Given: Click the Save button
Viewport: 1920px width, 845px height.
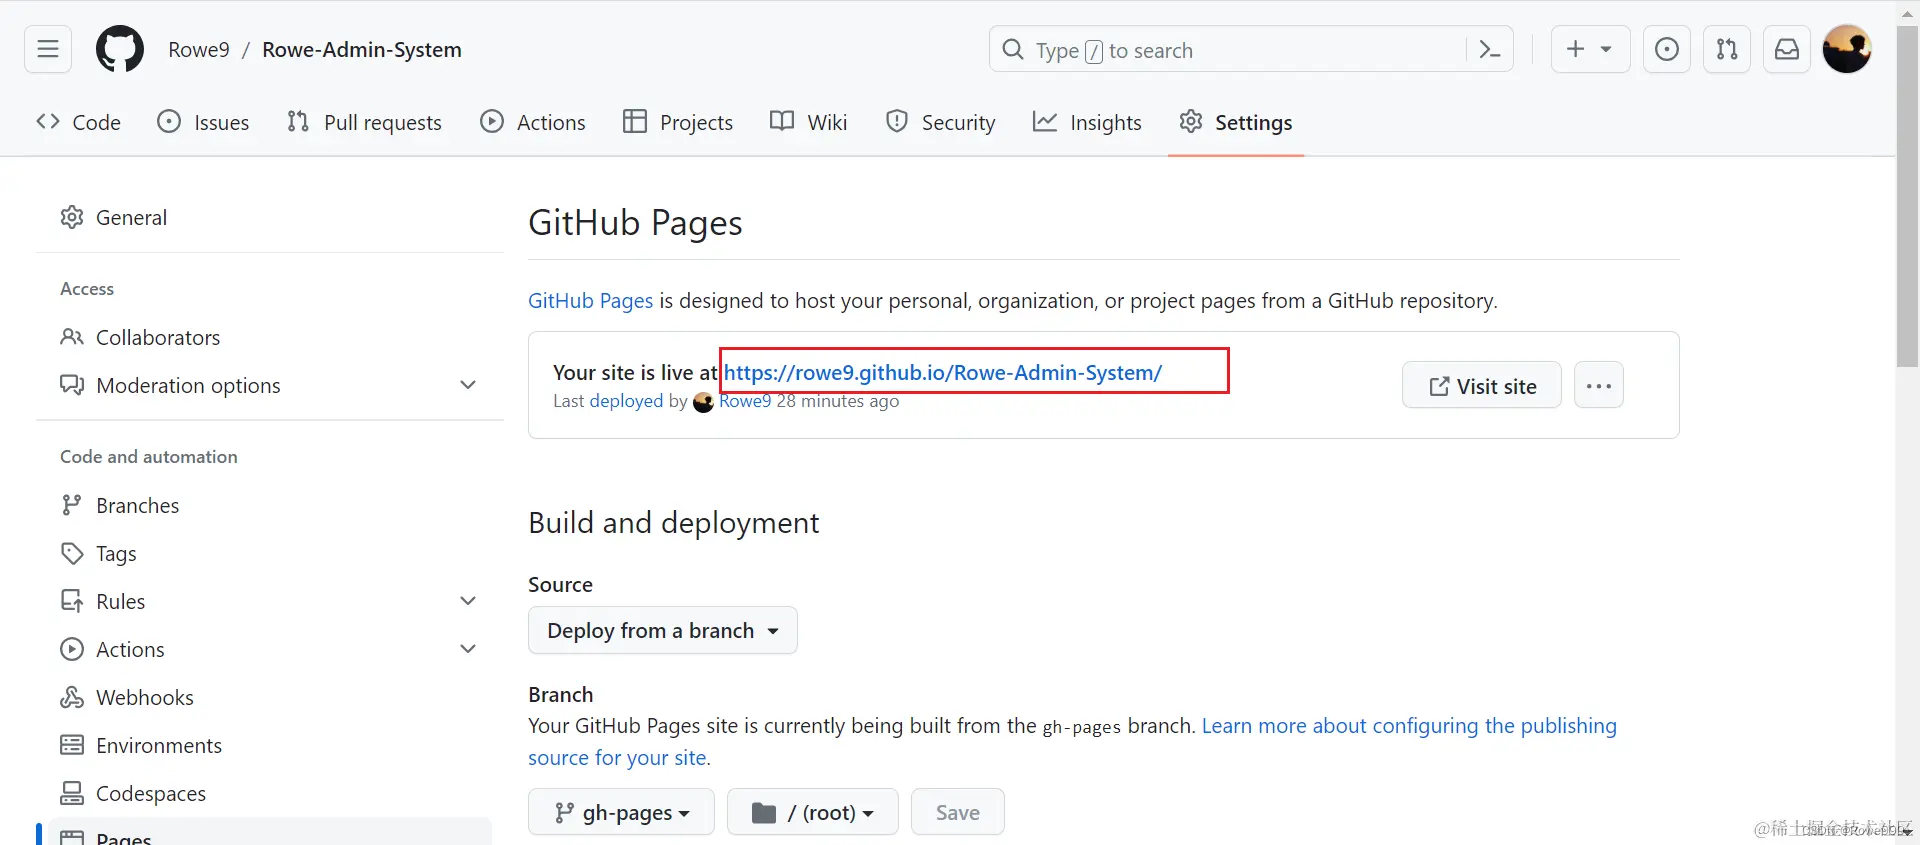Looking at the screenshot, I should (957, 812).
